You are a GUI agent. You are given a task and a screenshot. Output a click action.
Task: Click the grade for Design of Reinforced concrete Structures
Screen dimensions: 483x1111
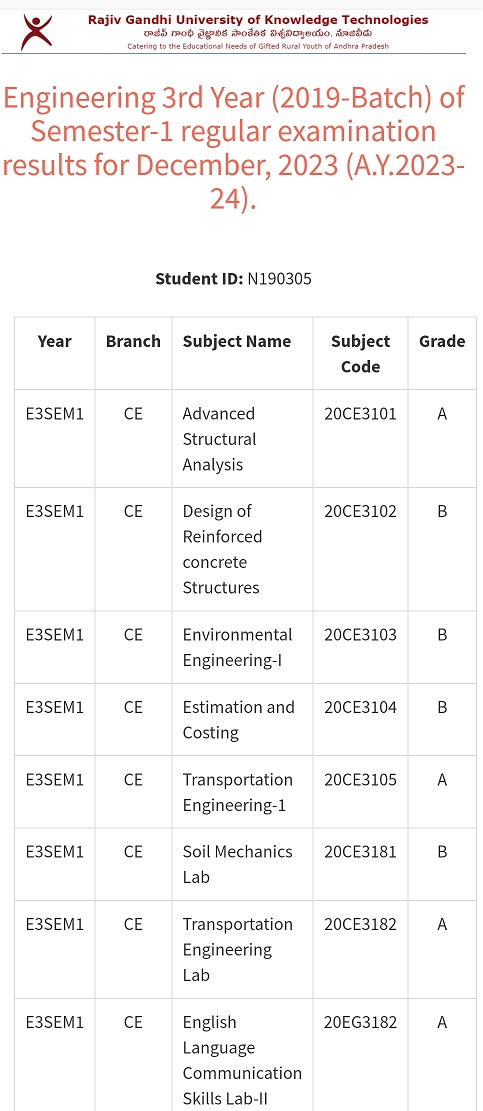[x=442, y=512]
